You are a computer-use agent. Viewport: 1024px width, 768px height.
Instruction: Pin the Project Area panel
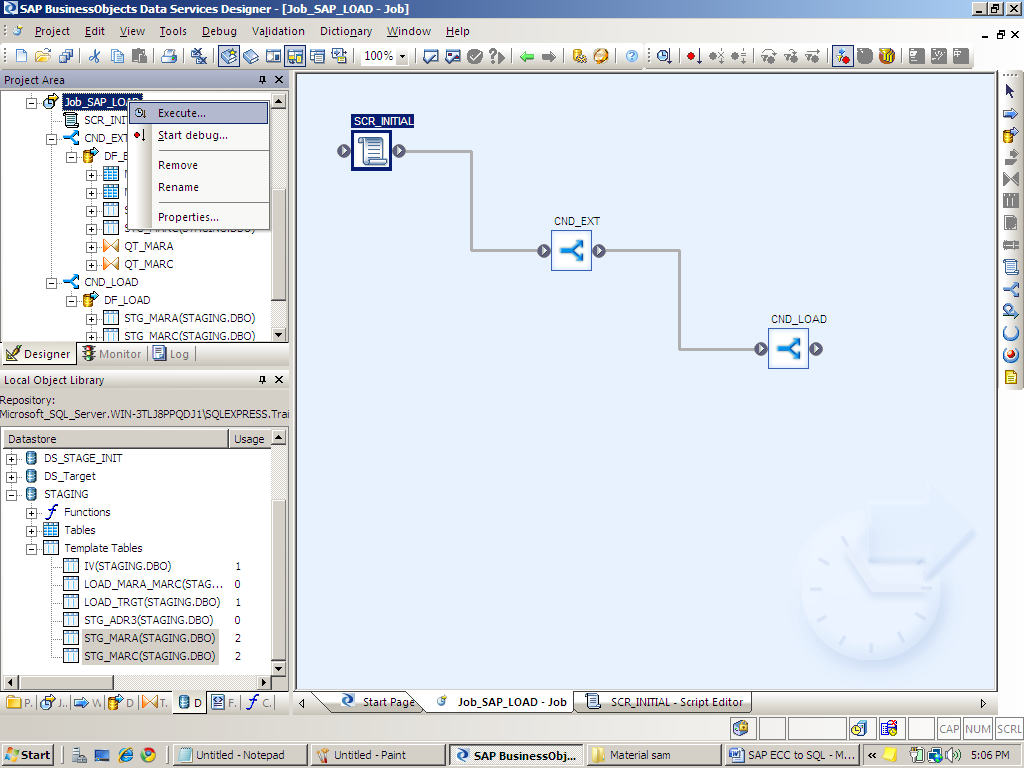263,80
